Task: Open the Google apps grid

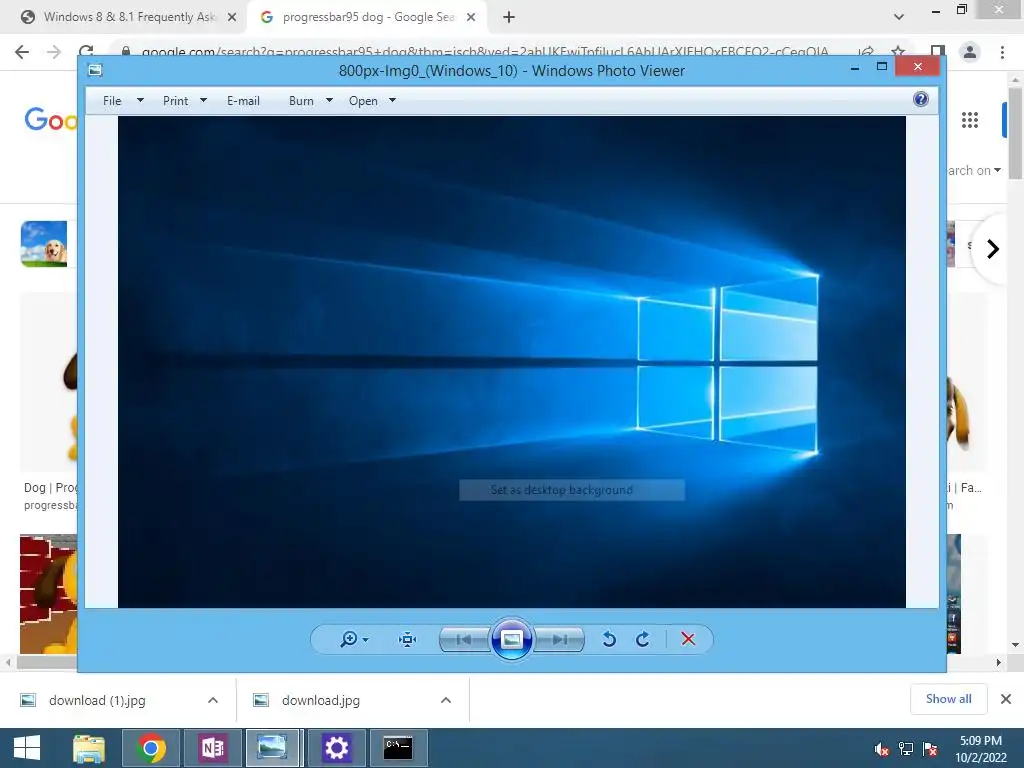Action: 970,120
